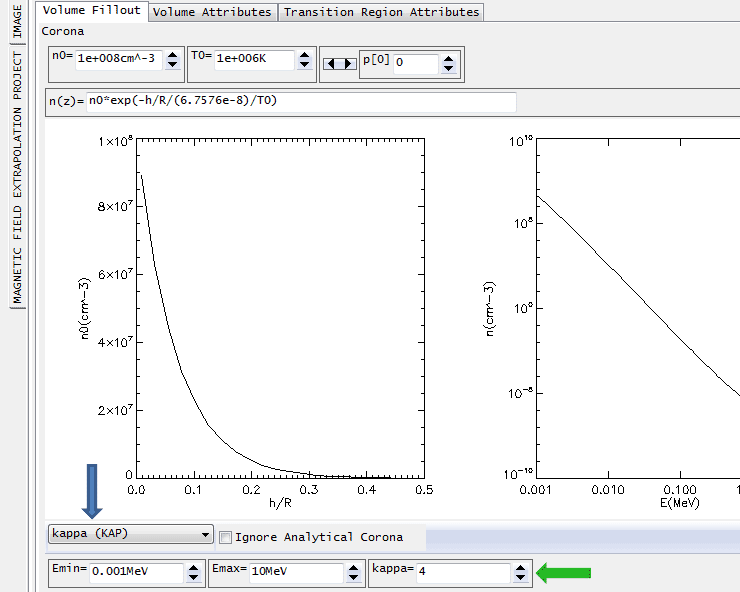
Task: Click the right arrow of the parameter selector
Action: [348, 64]
